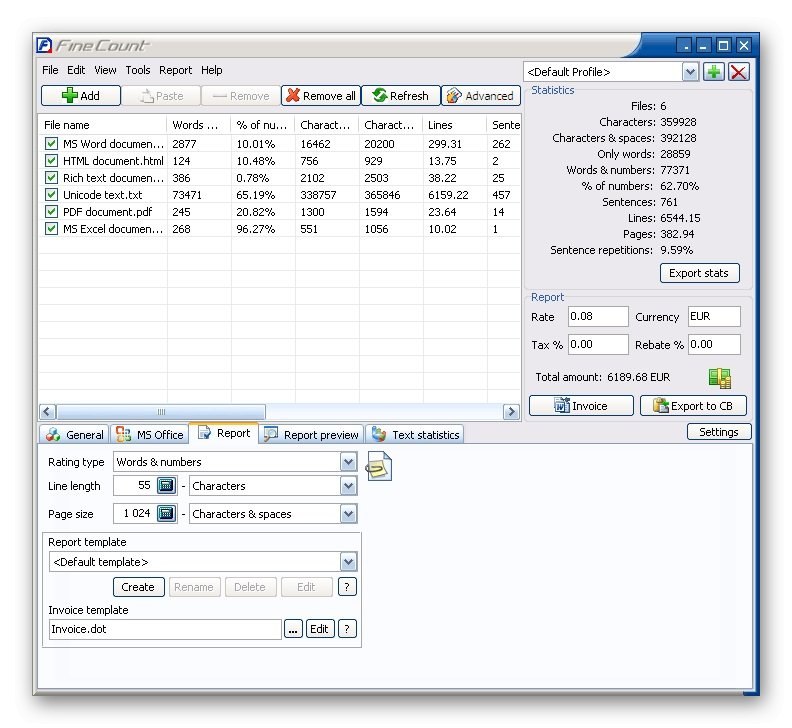Viewport: 792px width, 728px height.
Task: Switch to the General tab
Action: pos(74,434)
